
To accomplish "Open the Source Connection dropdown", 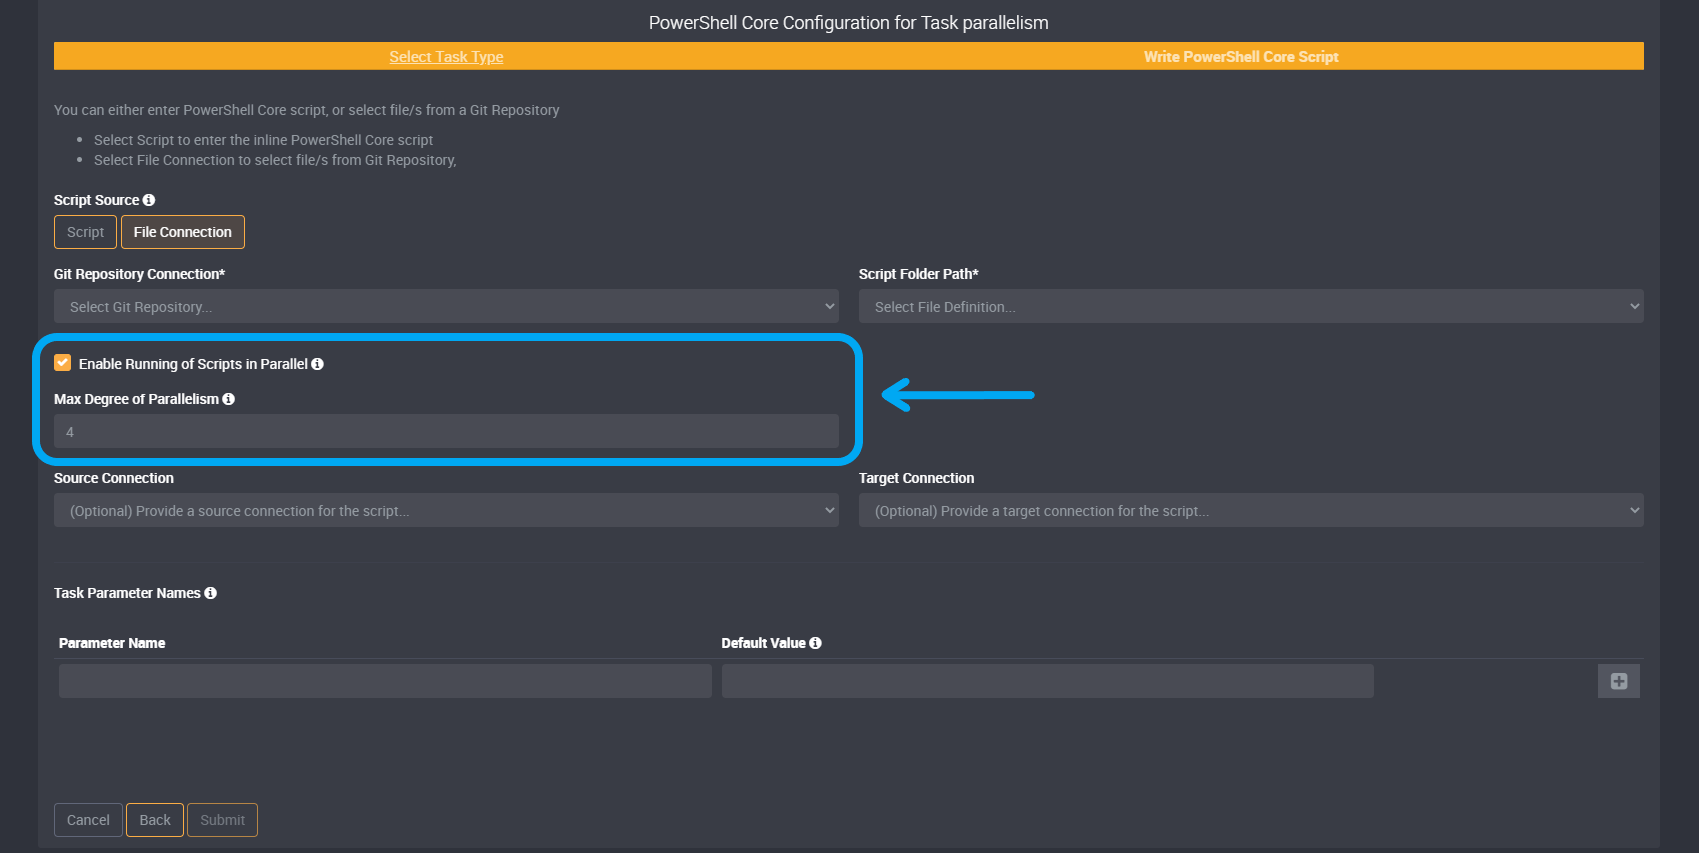I will coord(446,510).
